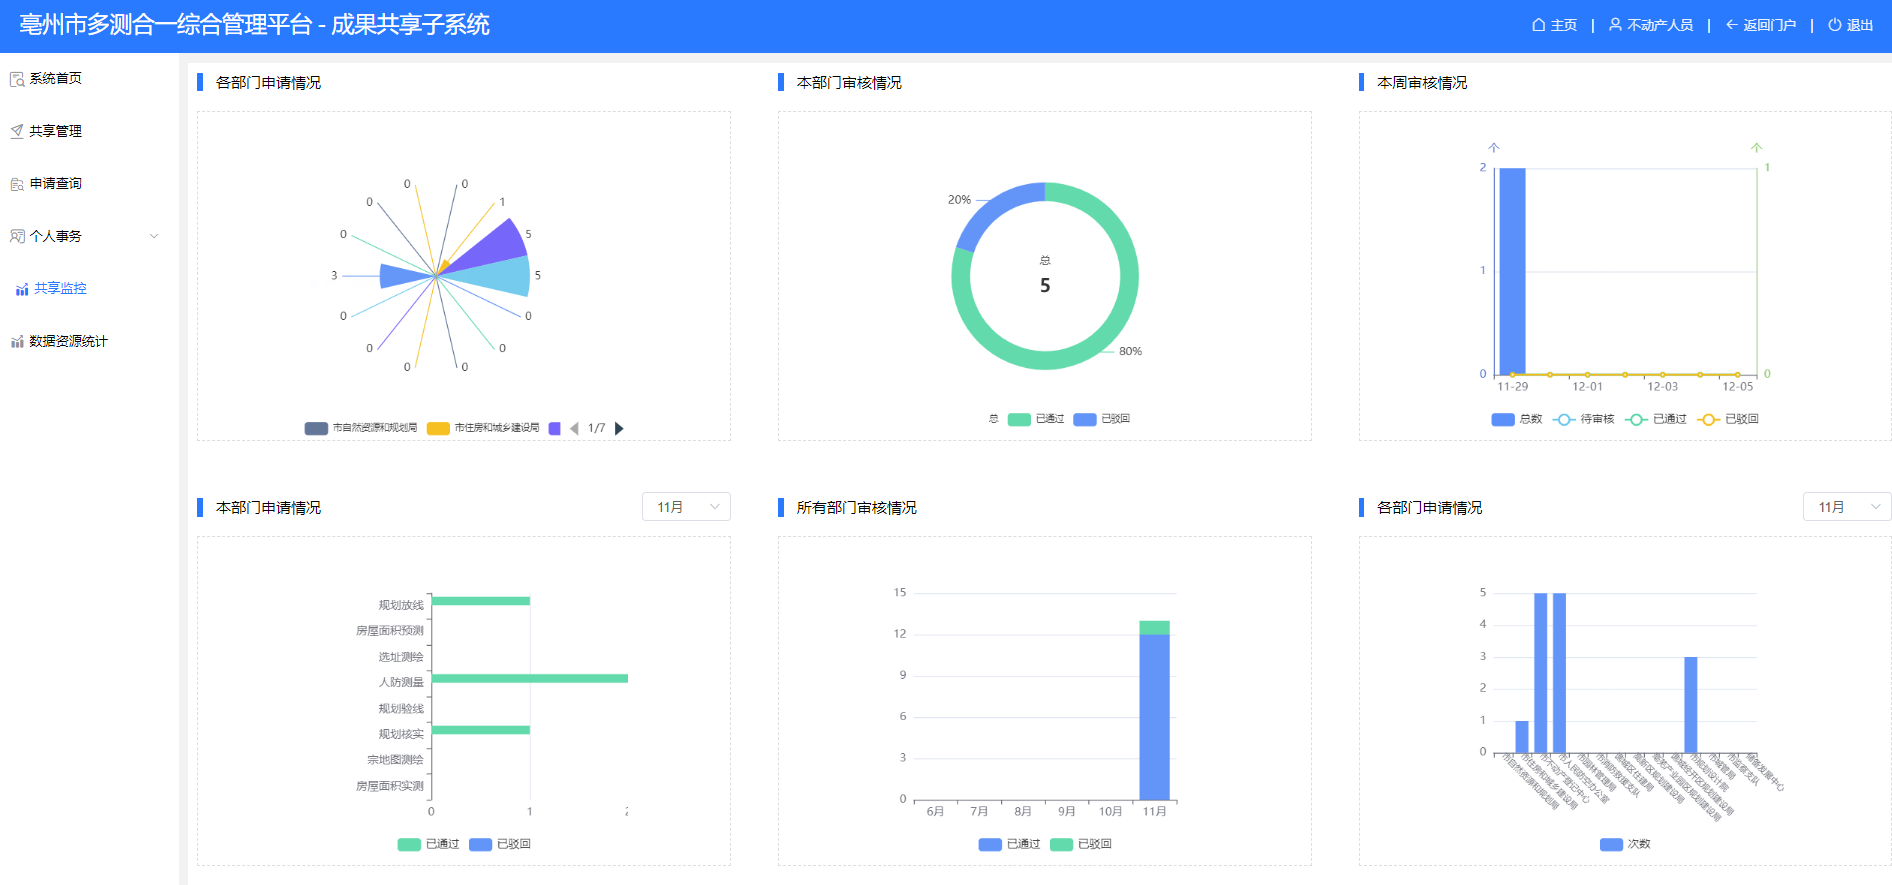Click the 返回门户 back arrow
The height and width of the screenshot is (885, 1892).
(1731, 25)
